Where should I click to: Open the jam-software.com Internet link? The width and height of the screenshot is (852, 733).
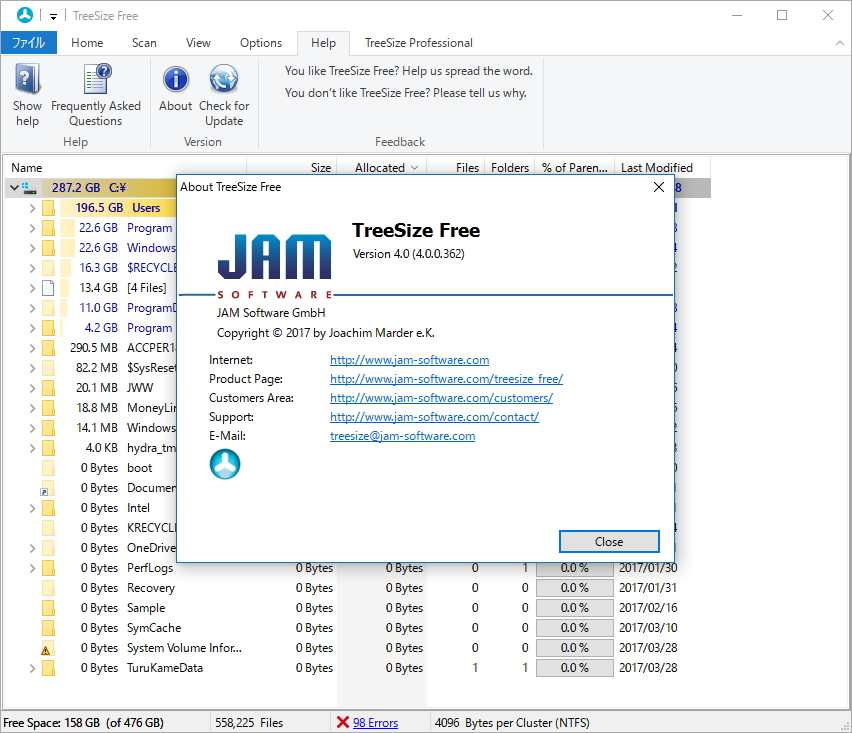pyautogui.click(x=409, y=360)
